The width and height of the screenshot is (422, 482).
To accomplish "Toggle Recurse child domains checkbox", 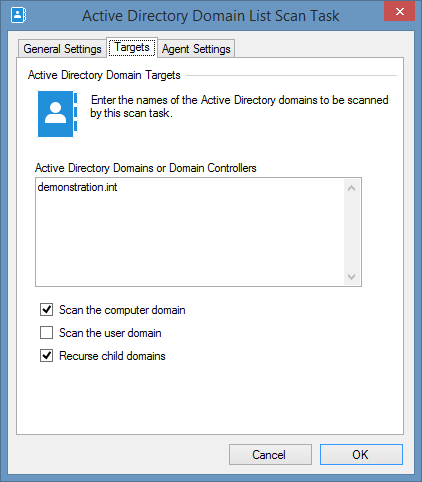I will coord(46,356).
